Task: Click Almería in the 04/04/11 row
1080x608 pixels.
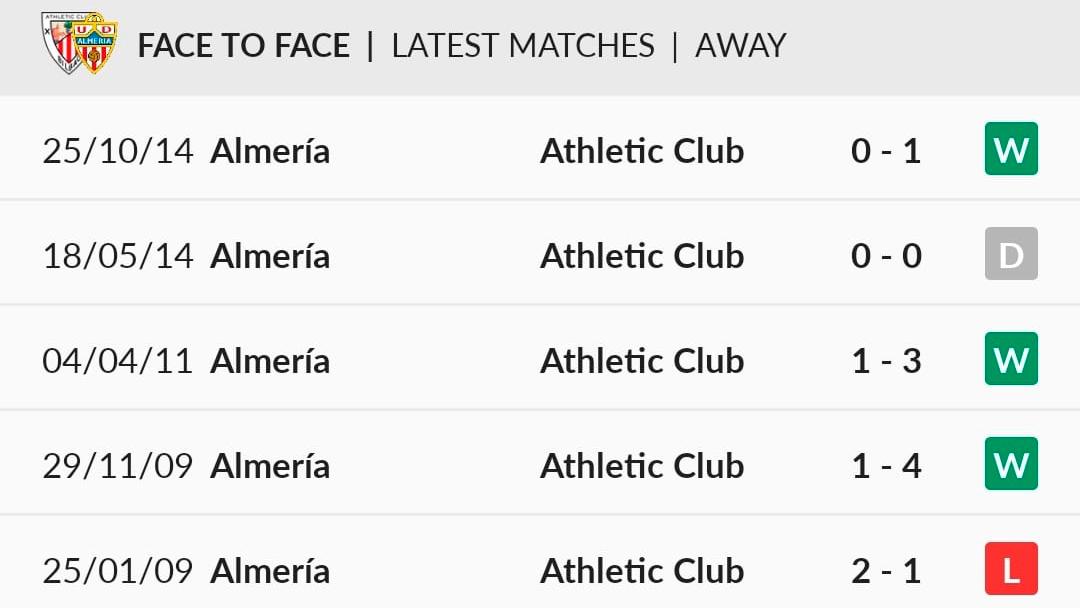Action: [270, 361]
